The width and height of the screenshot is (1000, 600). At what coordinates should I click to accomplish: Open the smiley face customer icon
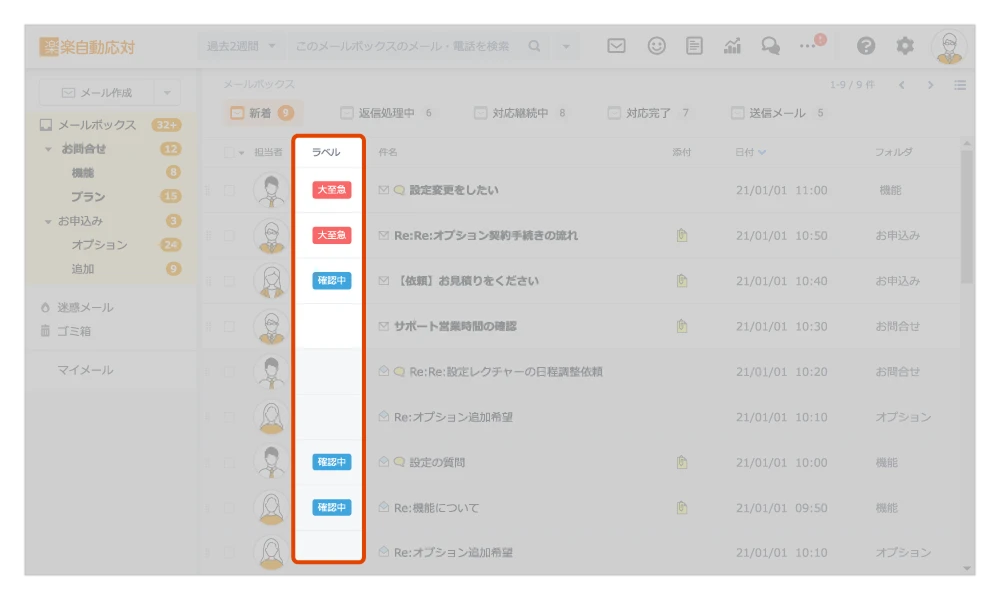pos(656,46)
